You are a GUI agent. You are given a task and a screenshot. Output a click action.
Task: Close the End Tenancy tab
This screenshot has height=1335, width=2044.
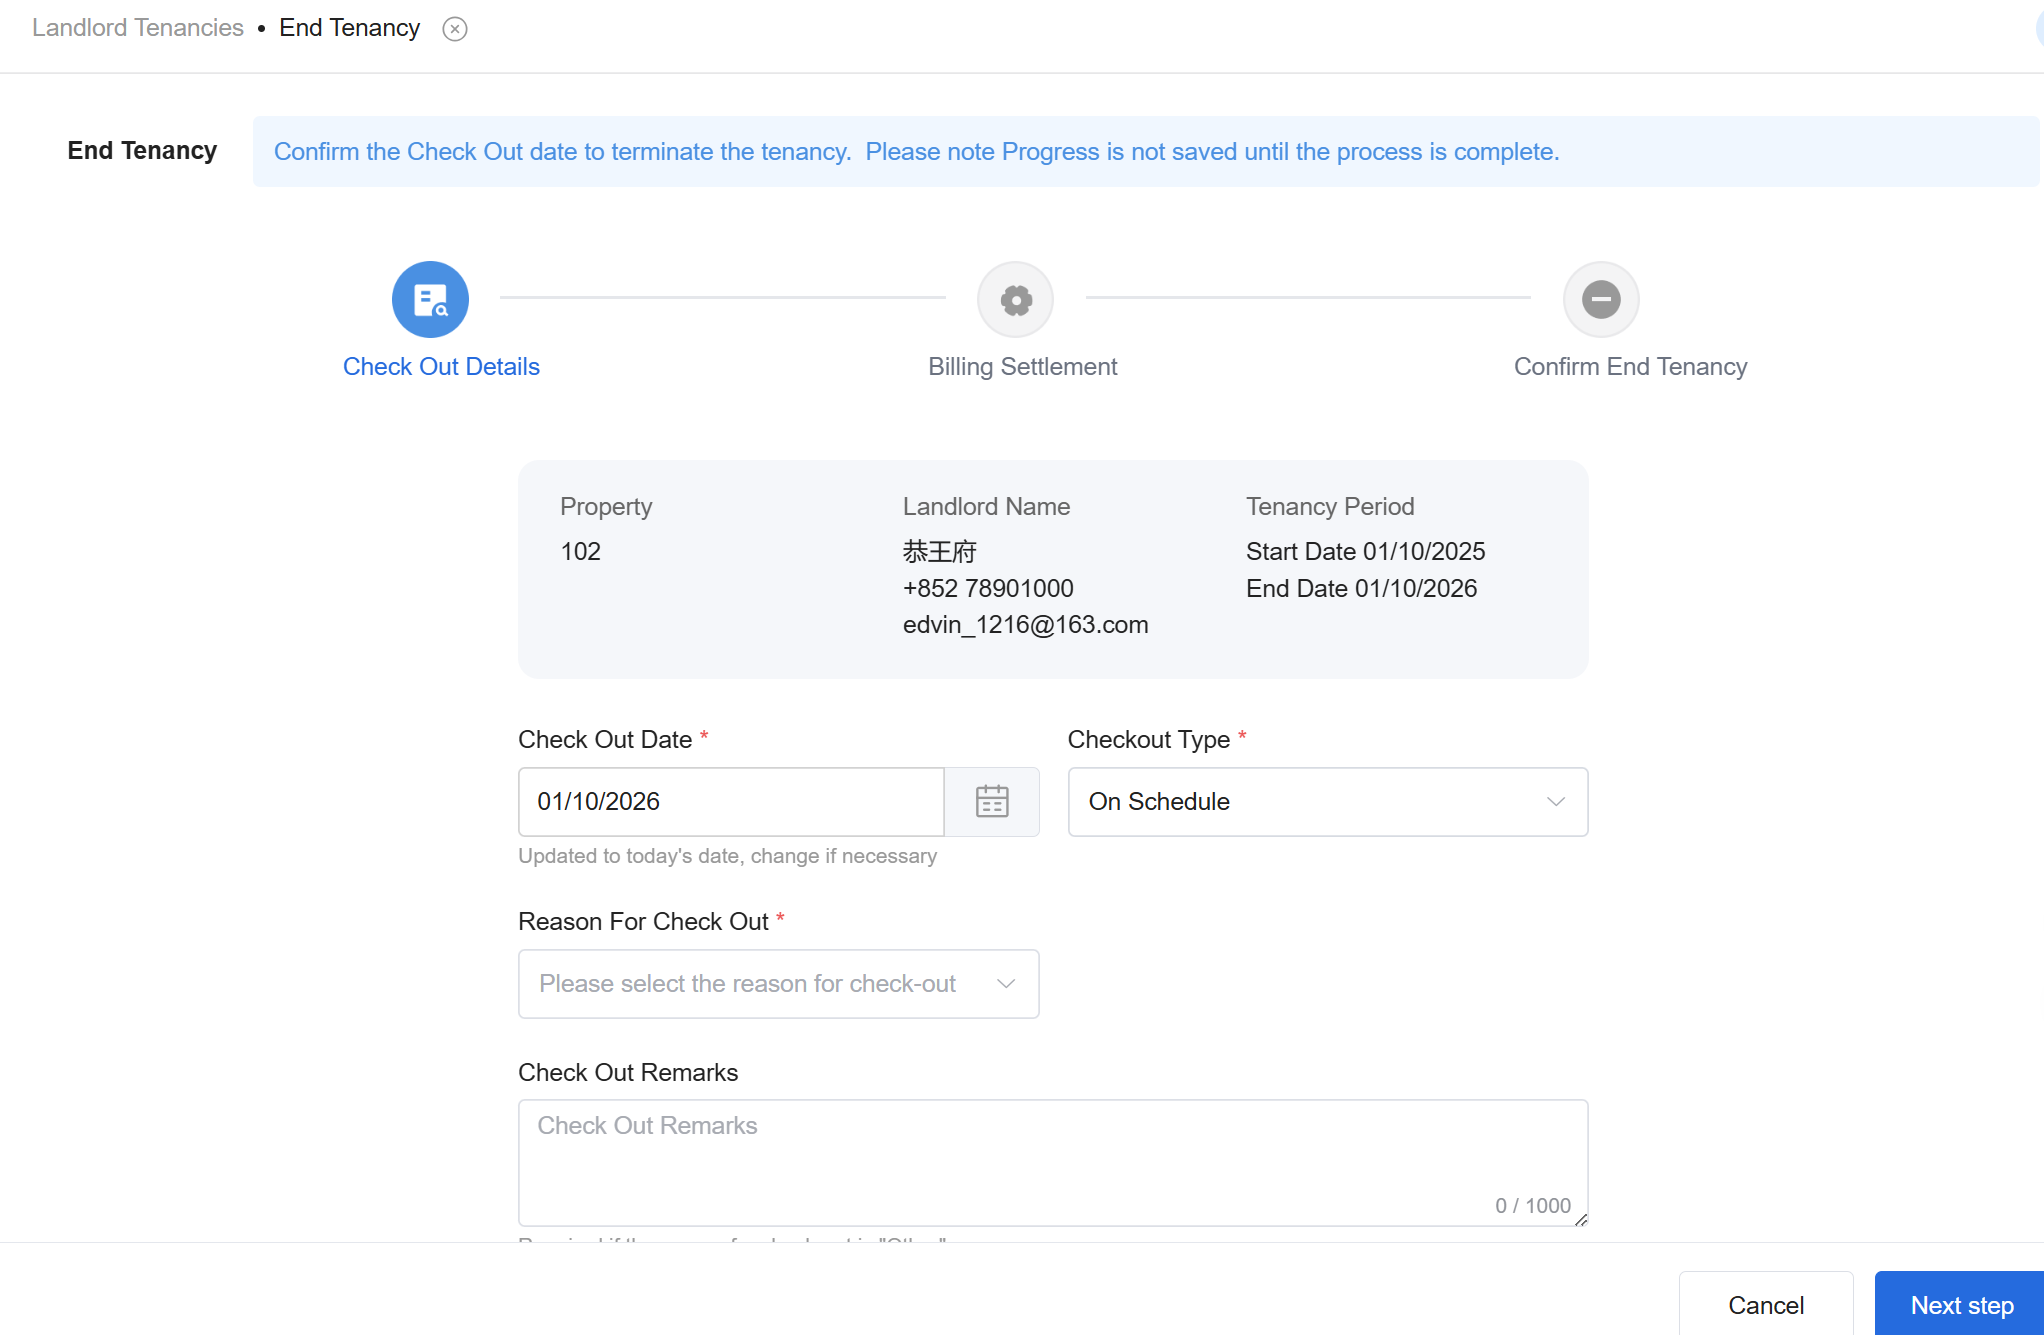point(455,29)
